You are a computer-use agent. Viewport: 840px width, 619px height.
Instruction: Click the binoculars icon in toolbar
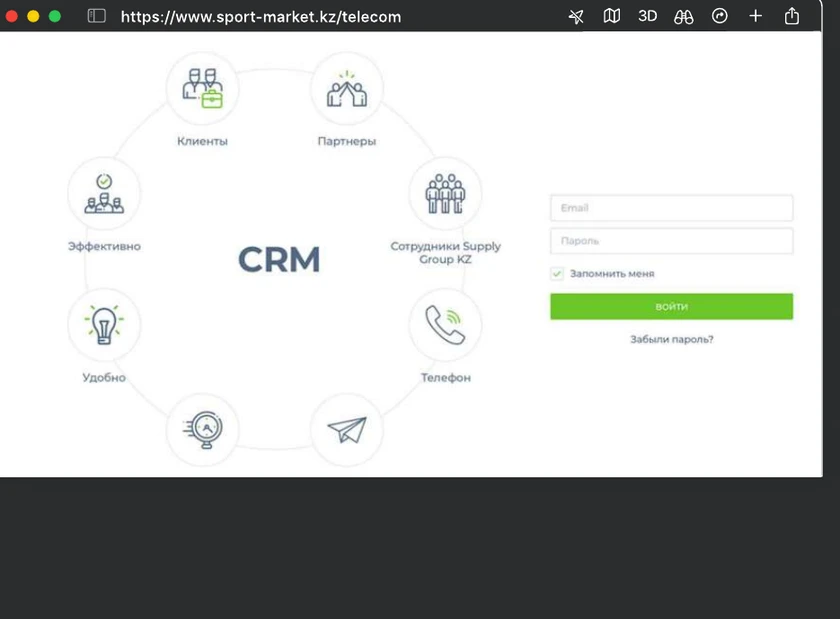[684, 17]
